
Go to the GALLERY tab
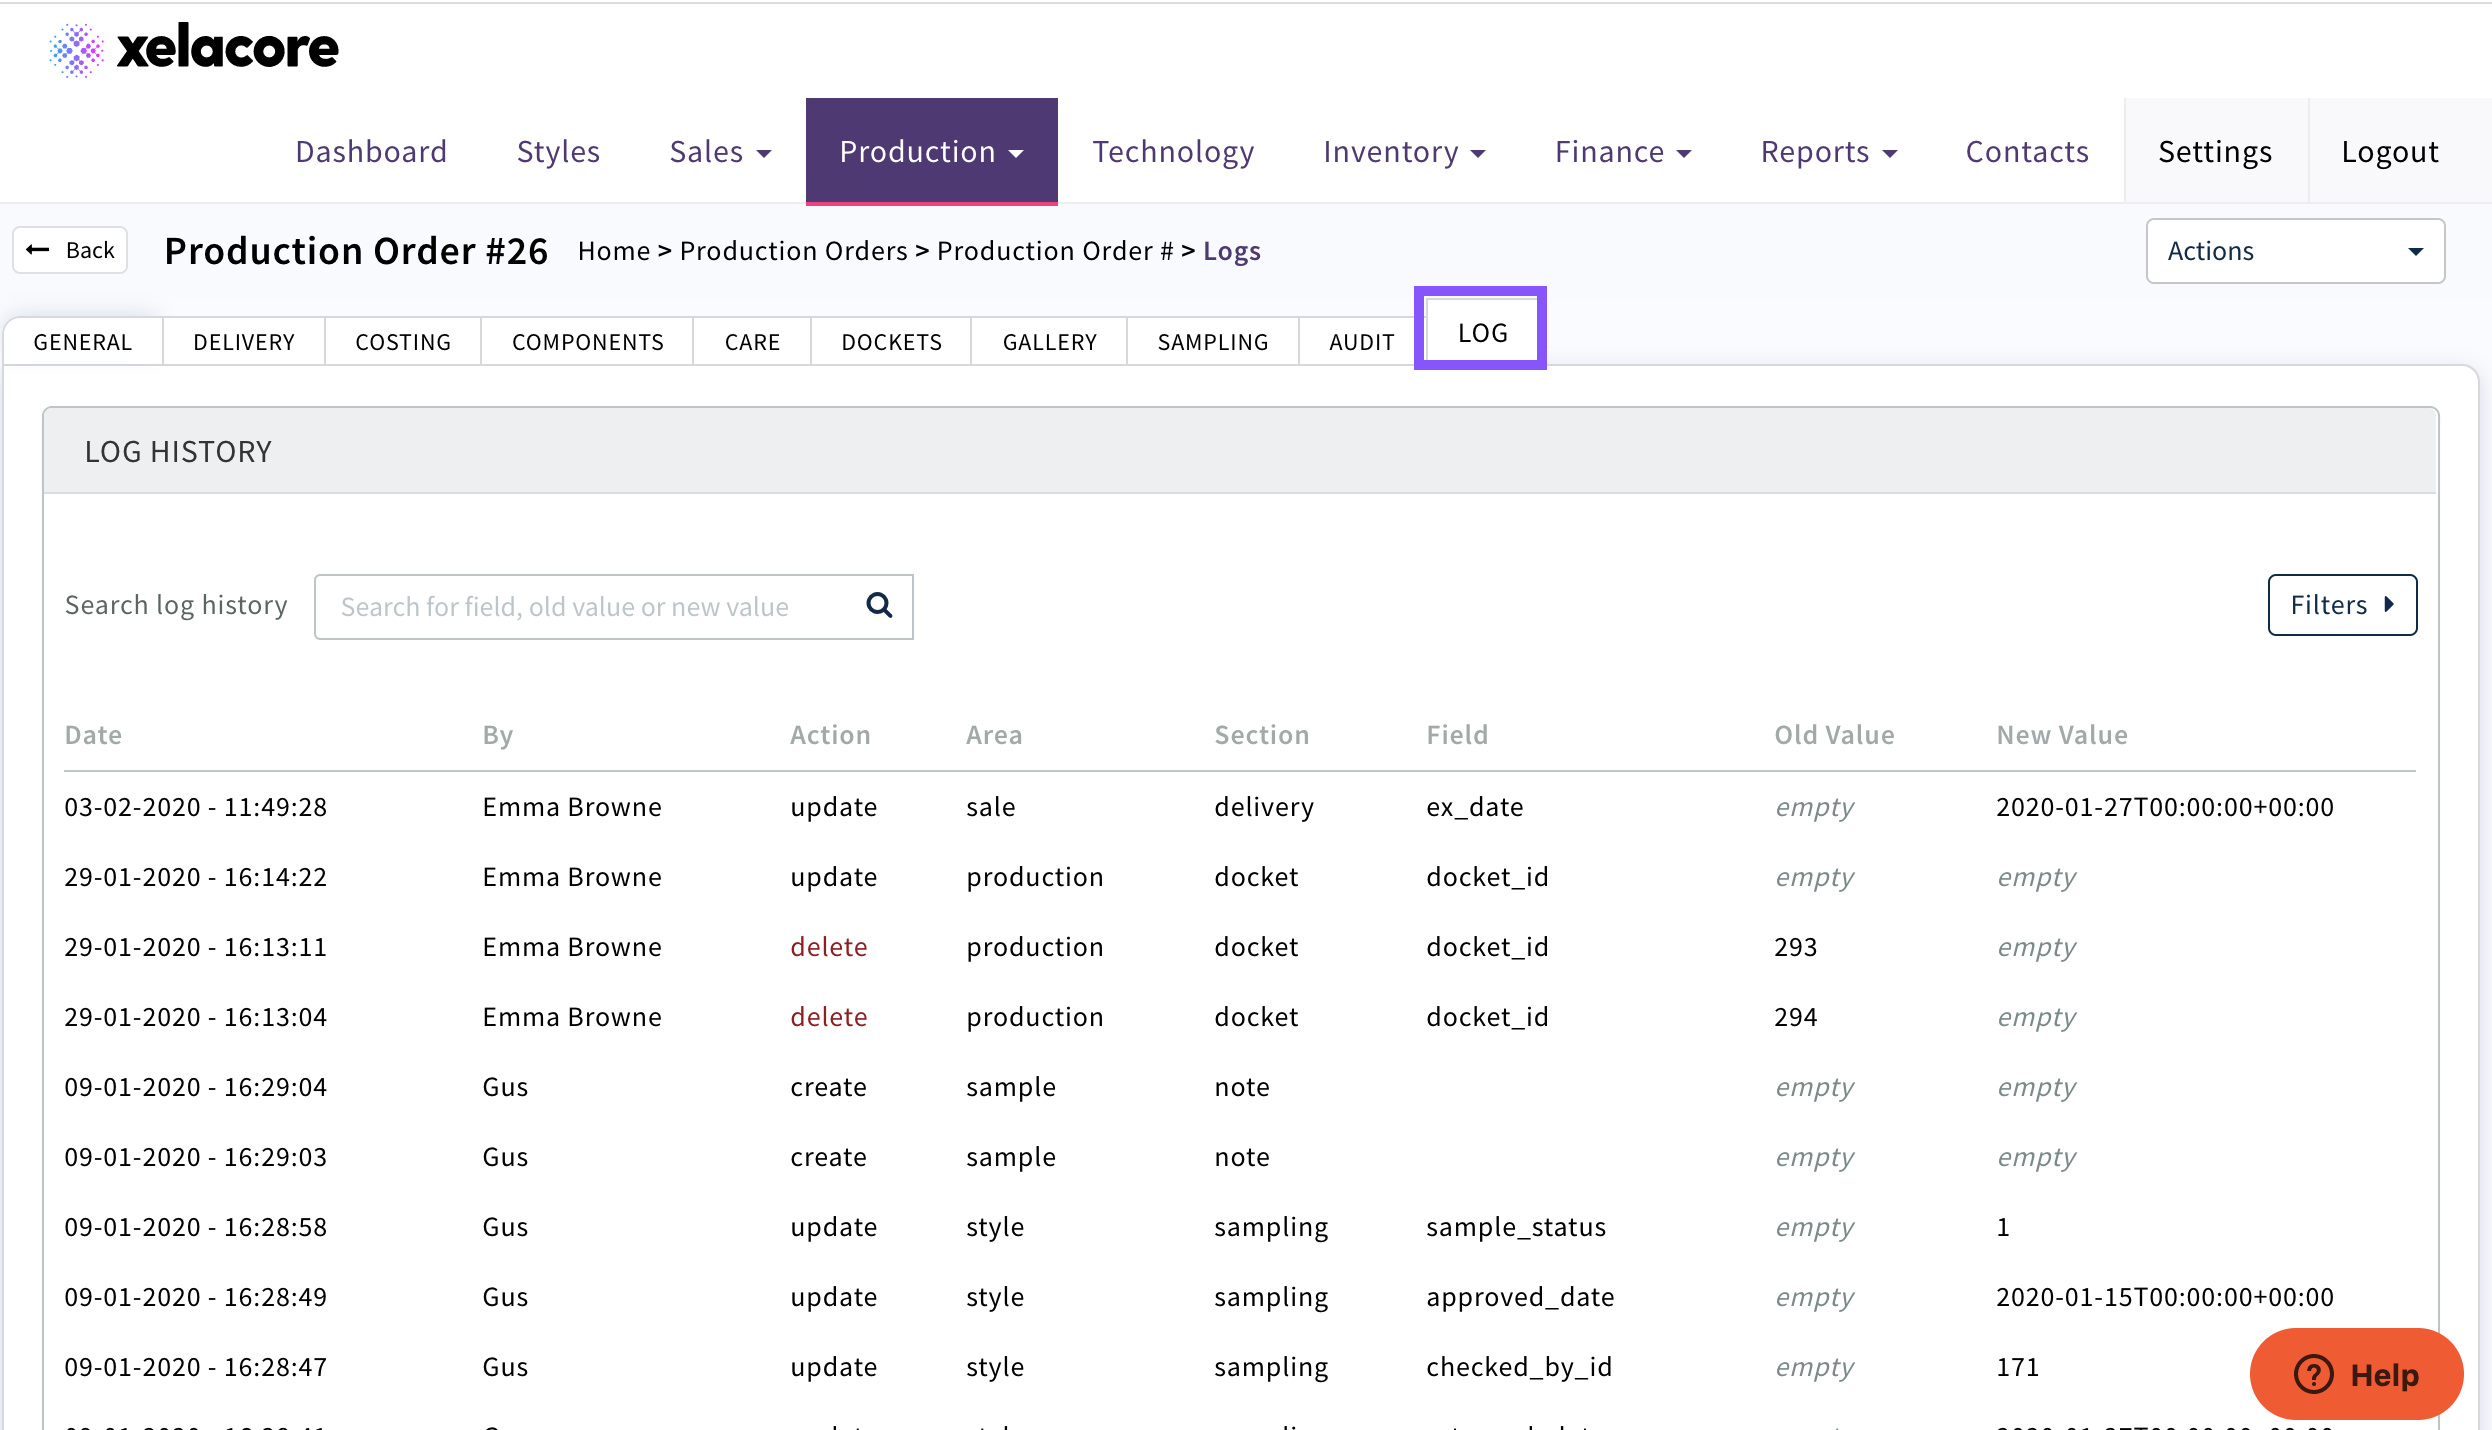(x=1049, y=342)
